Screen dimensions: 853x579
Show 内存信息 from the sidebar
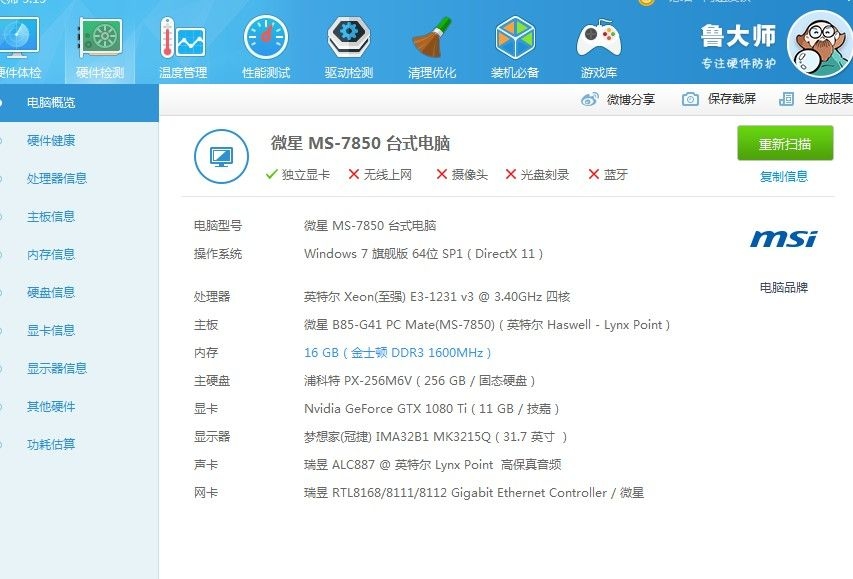tap(51, 255)
